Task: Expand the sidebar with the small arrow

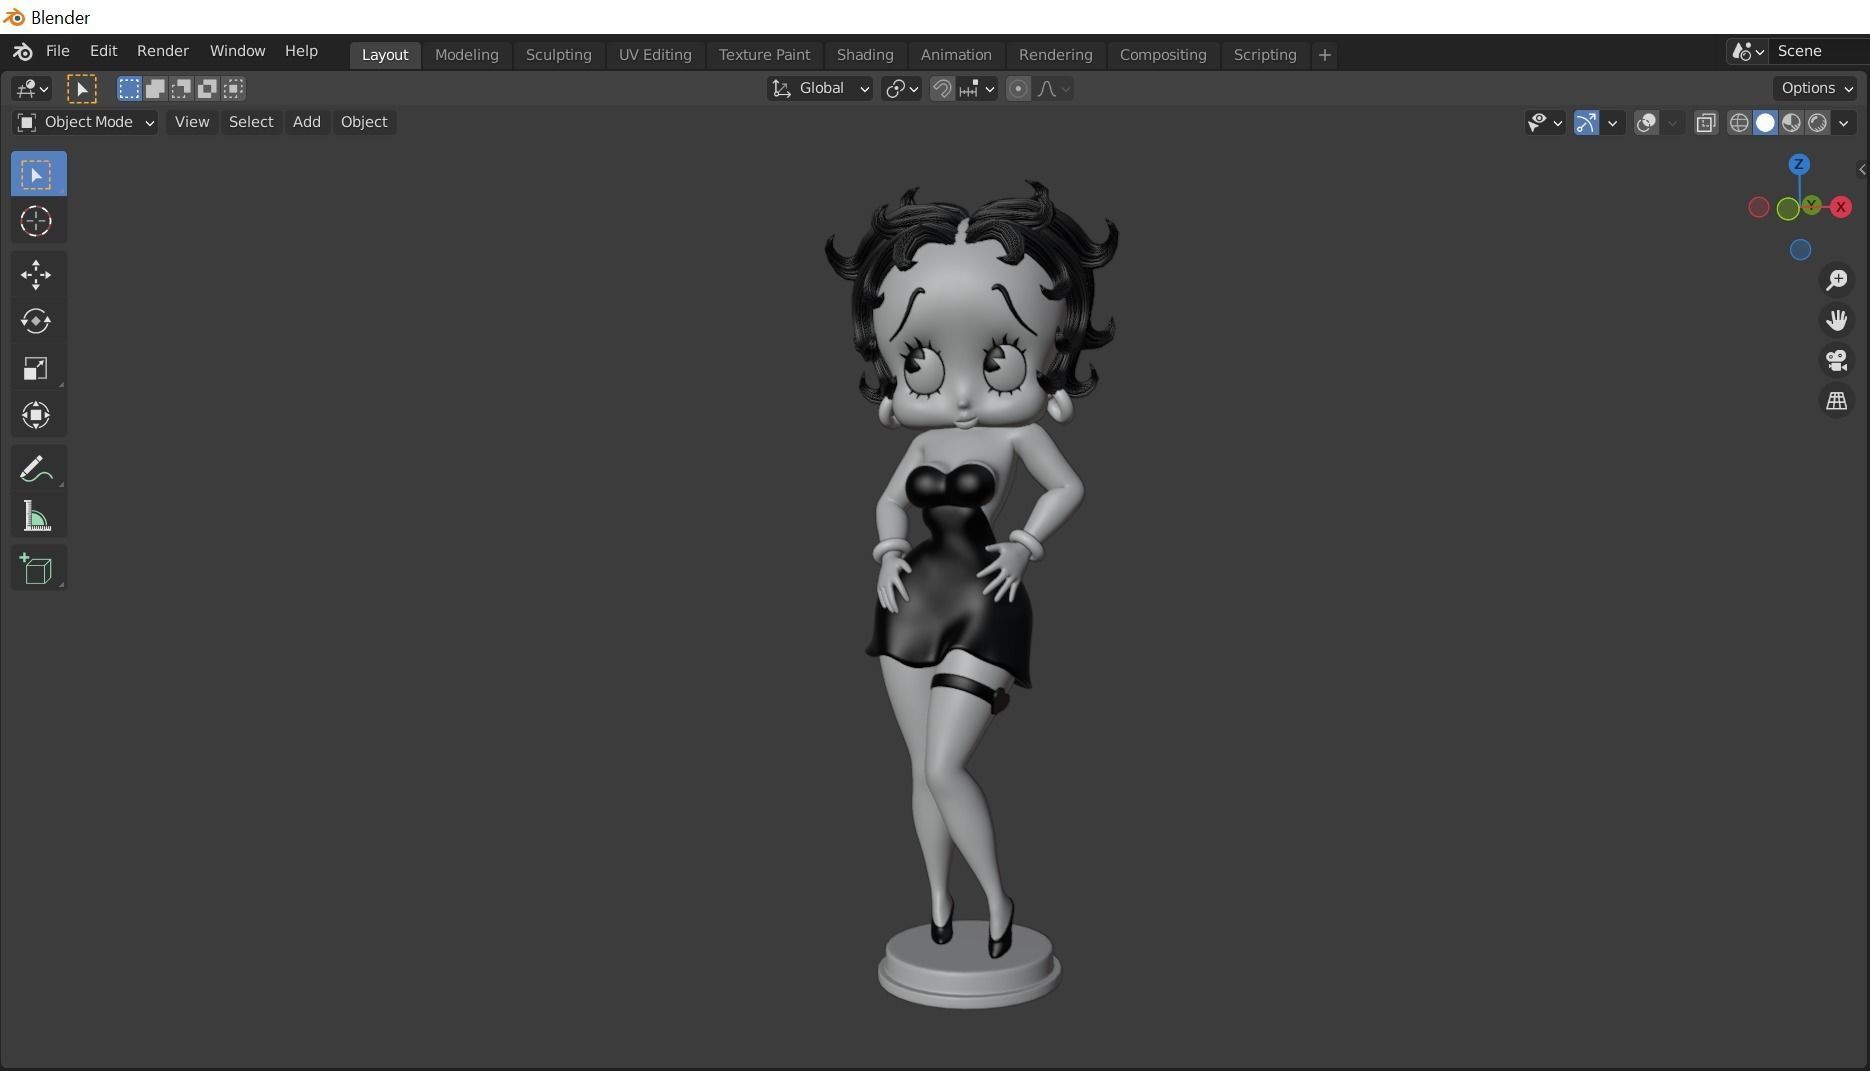Action: pos(1862,170)
